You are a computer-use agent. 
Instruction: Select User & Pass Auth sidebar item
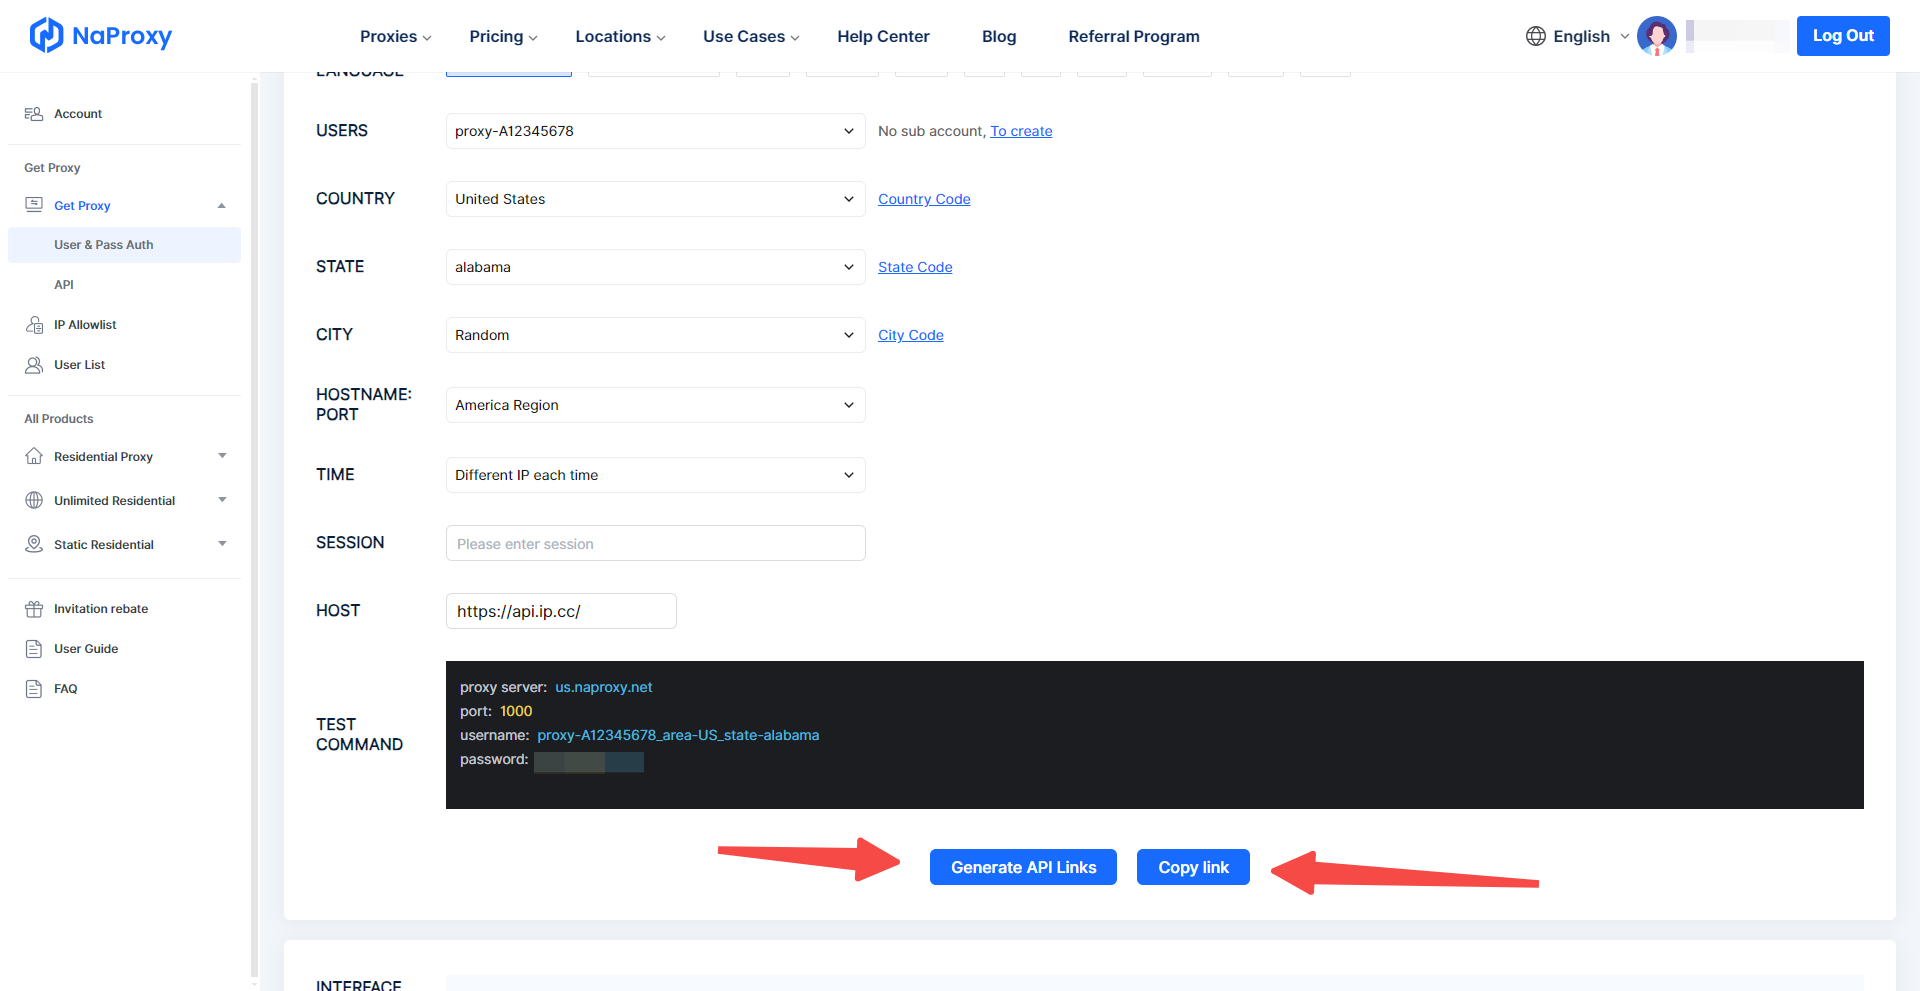pyautogui.click(x=104, y=245)
